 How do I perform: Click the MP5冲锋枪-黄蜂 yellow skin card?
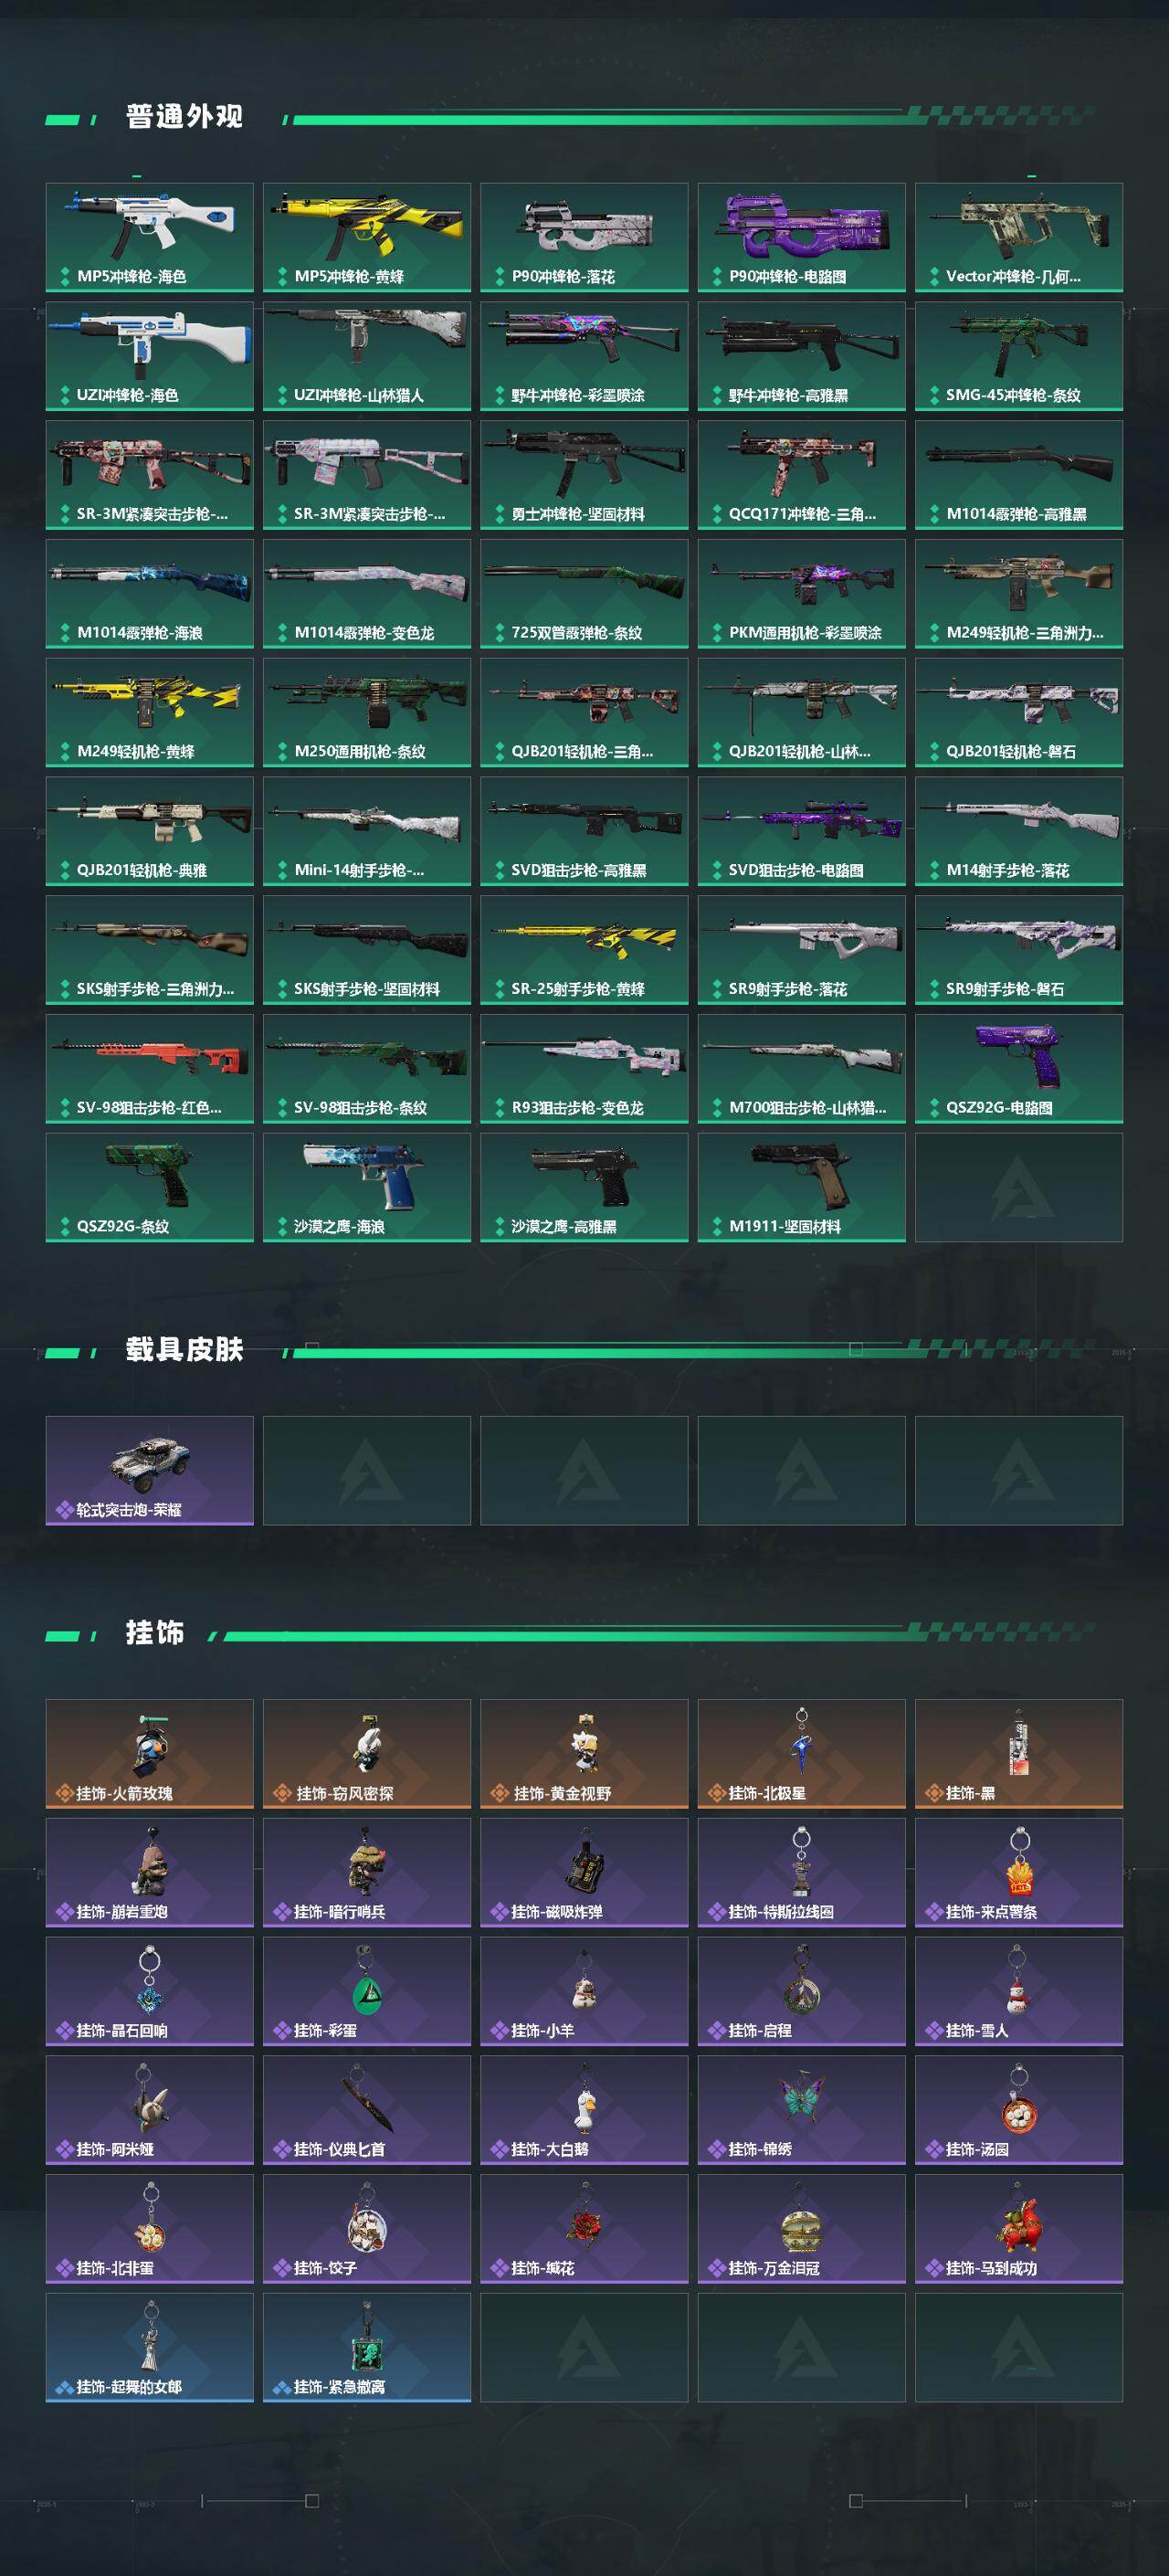tap(367, 237)
